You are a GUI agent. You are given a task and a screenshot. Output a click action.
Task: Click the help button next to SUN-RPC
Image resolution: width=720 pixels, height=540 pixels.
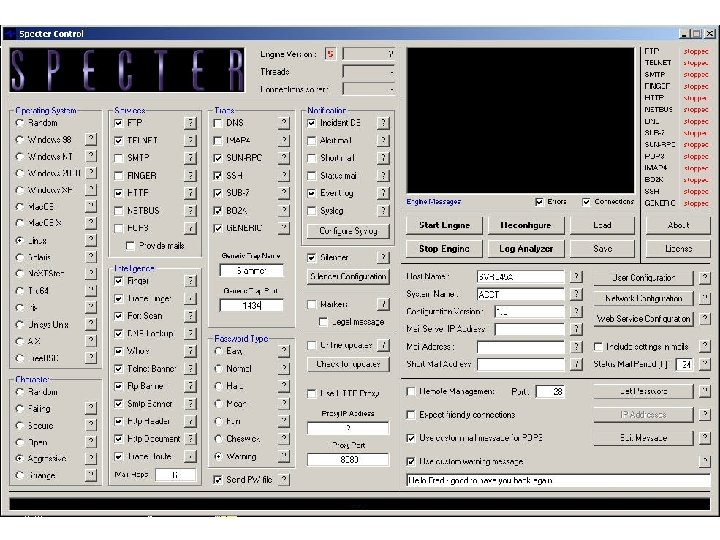(x=284, y=158)
